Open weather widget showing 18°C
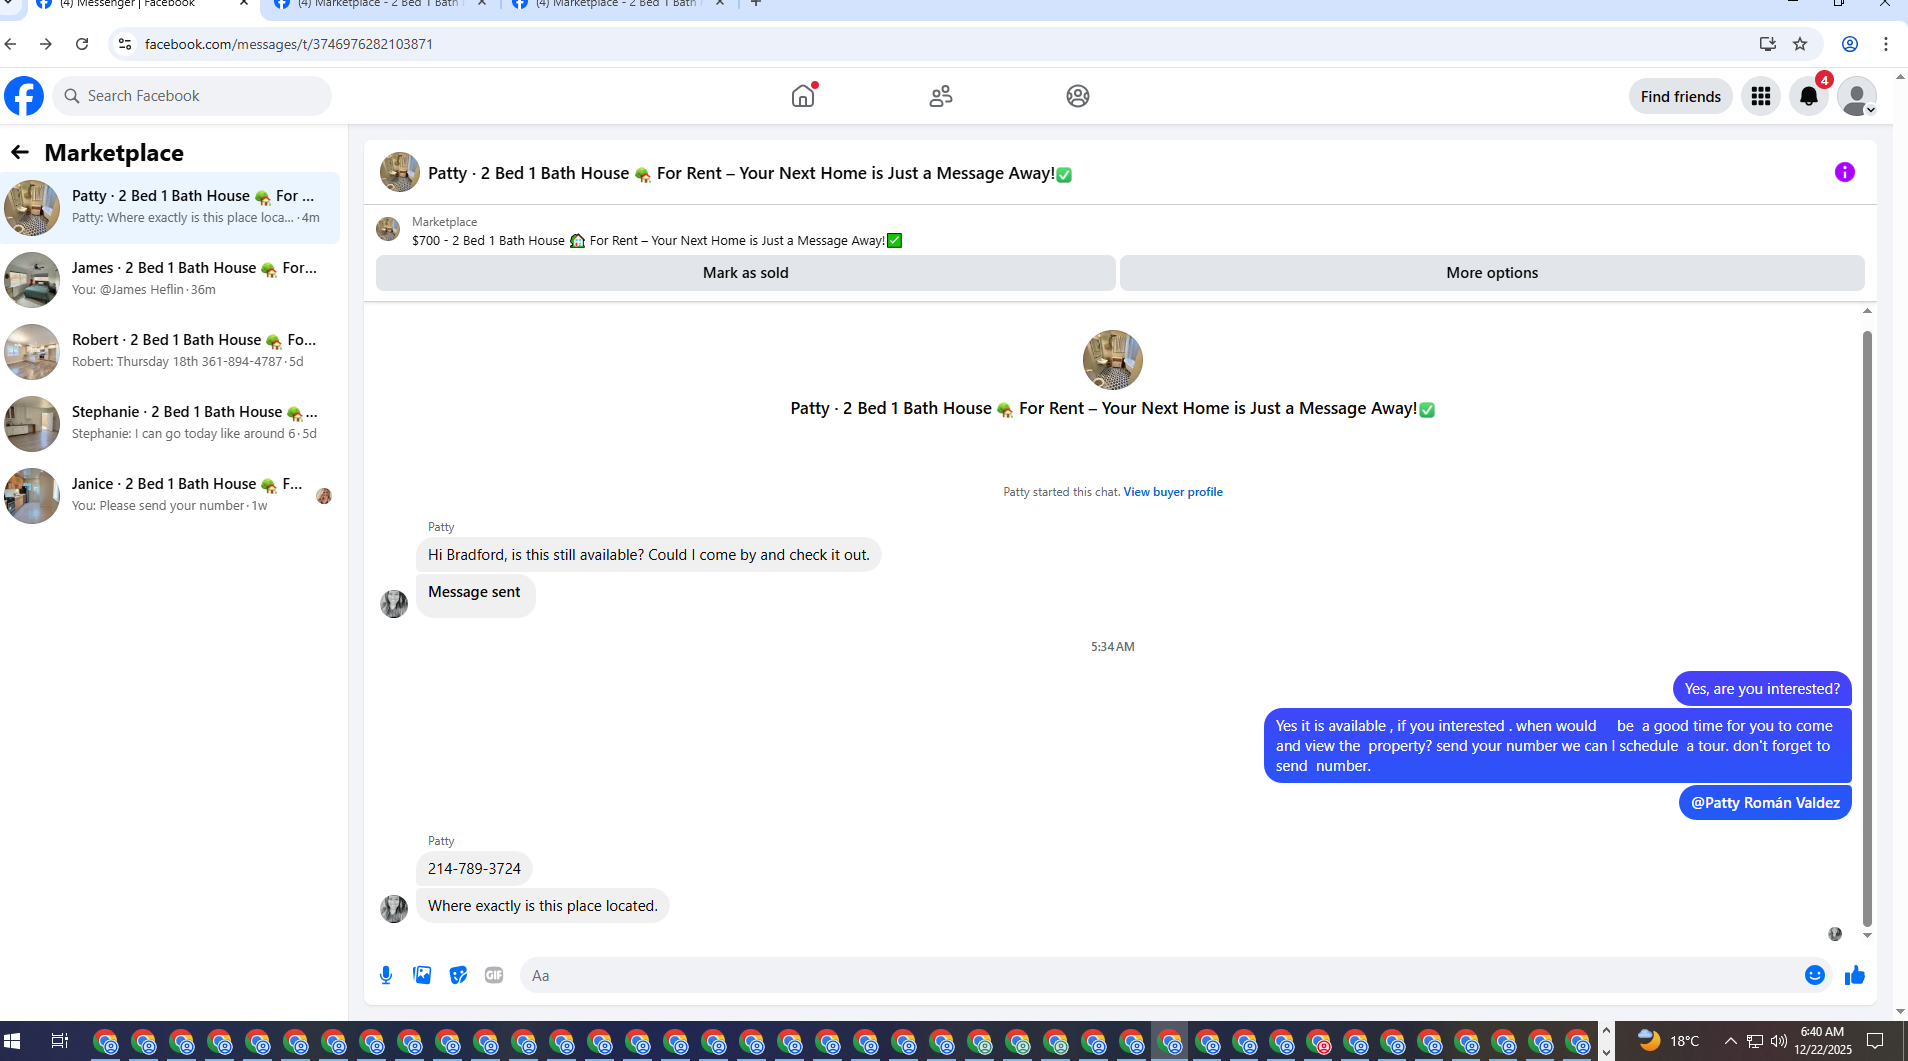1908x1061 pixels. [1669, 1041]
